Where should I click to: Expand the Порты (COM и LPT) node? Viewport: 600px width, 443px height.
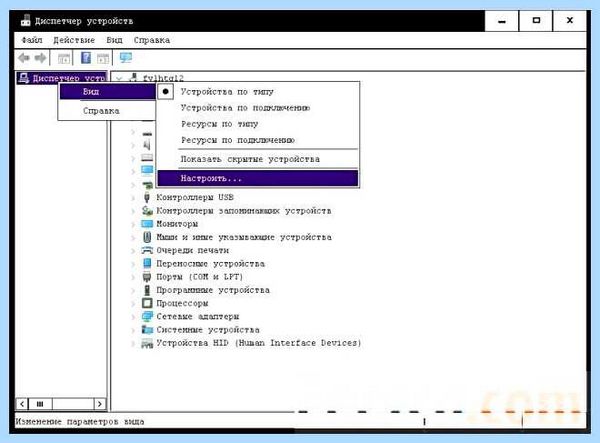point(133,277)
